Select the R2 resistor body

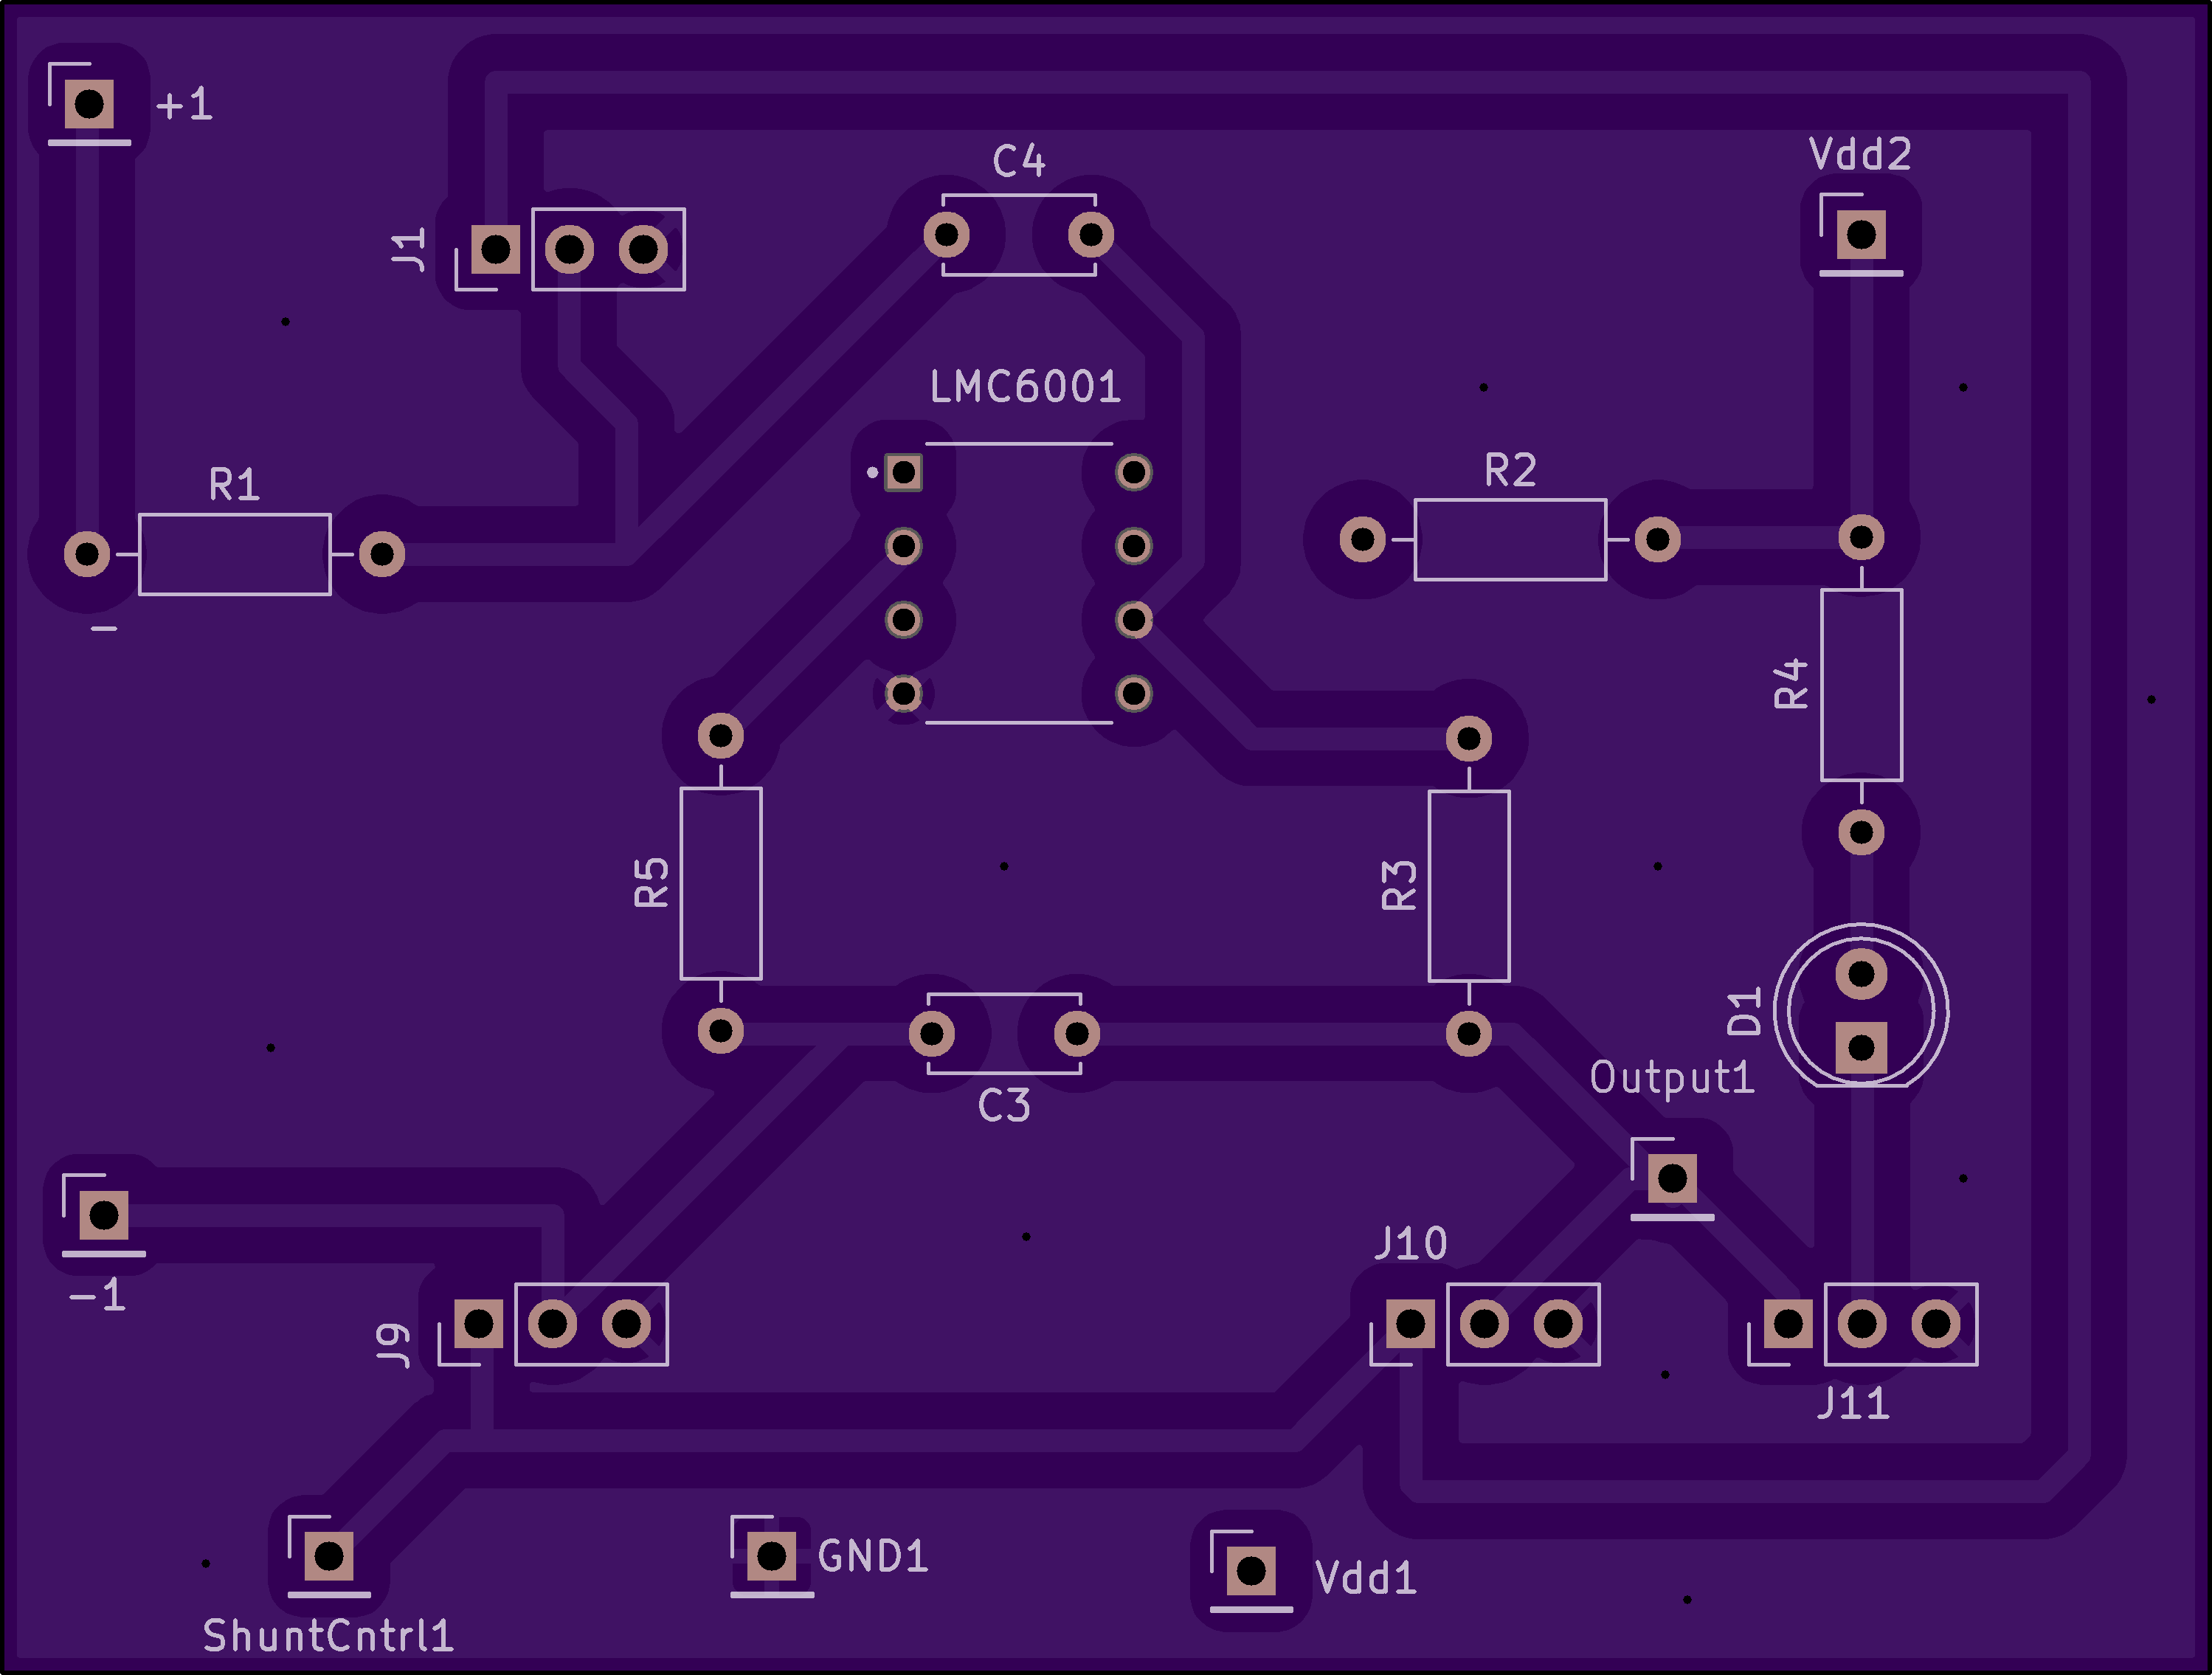point(1510,539)
